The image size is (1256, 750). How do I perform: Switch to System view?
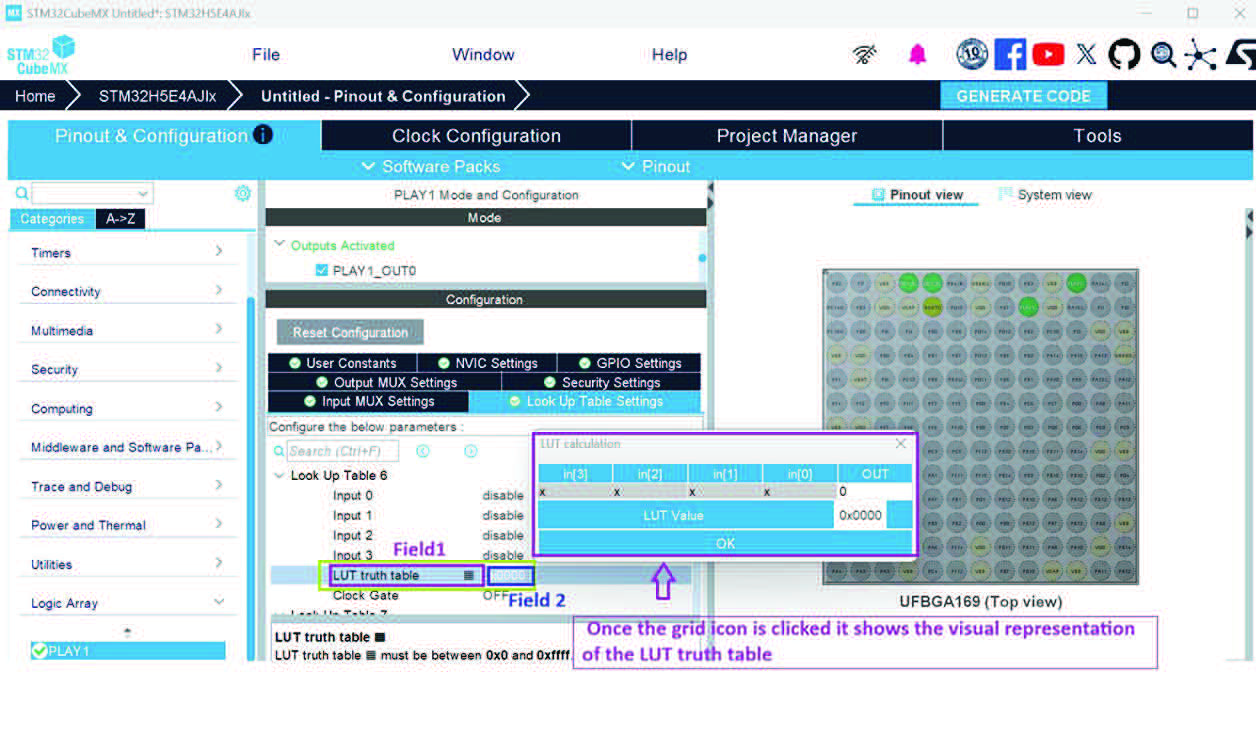click(1045, 195)
